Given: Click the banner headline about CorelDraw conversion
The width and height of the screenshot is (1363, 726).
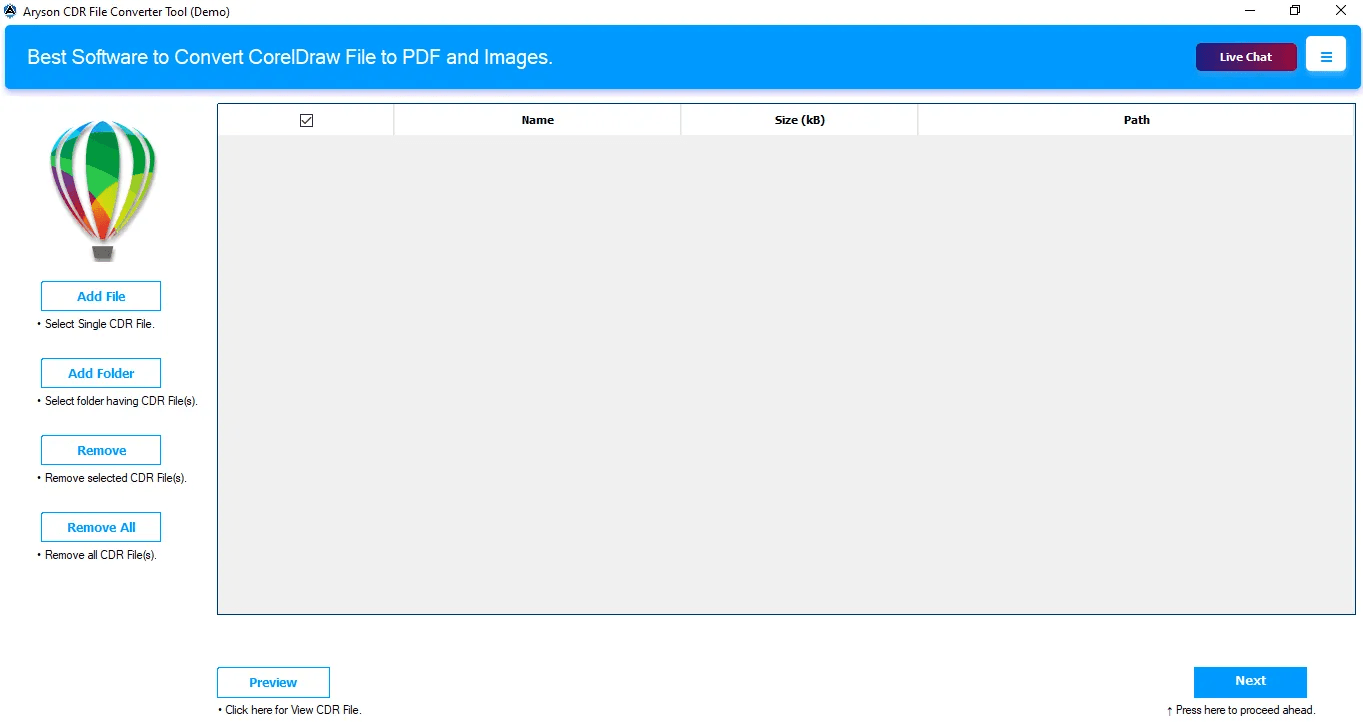Looking at the screenshot, I should [290, 57].
